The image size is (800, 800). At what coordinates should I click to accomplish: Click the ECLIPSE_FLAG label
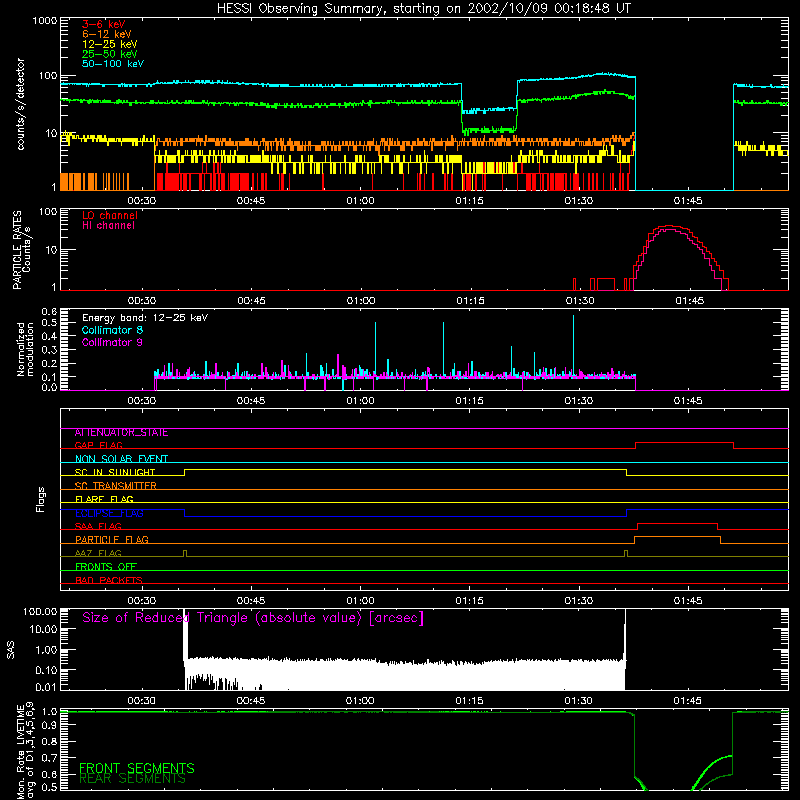[x=109, y=513]
